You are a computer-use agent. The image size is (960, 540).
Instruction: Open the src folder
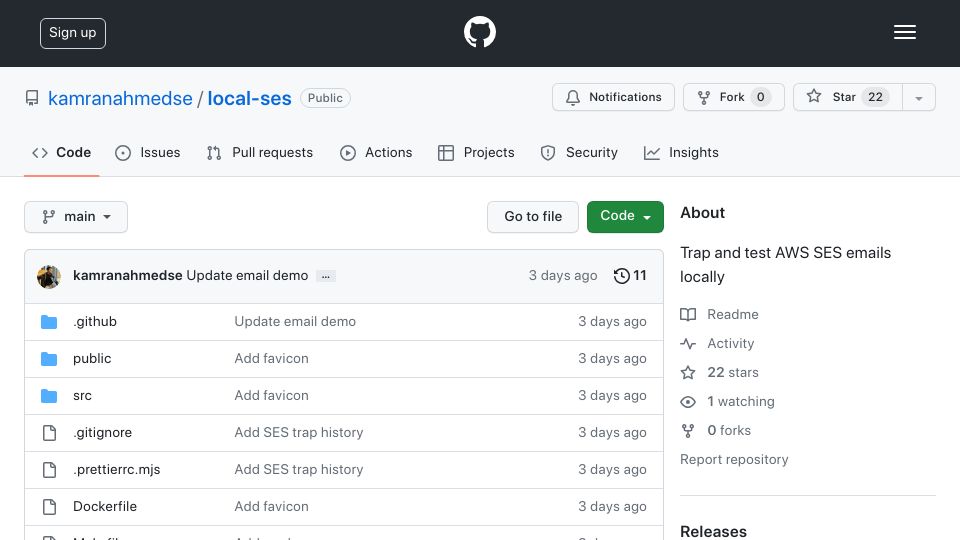tap(82, 396)
